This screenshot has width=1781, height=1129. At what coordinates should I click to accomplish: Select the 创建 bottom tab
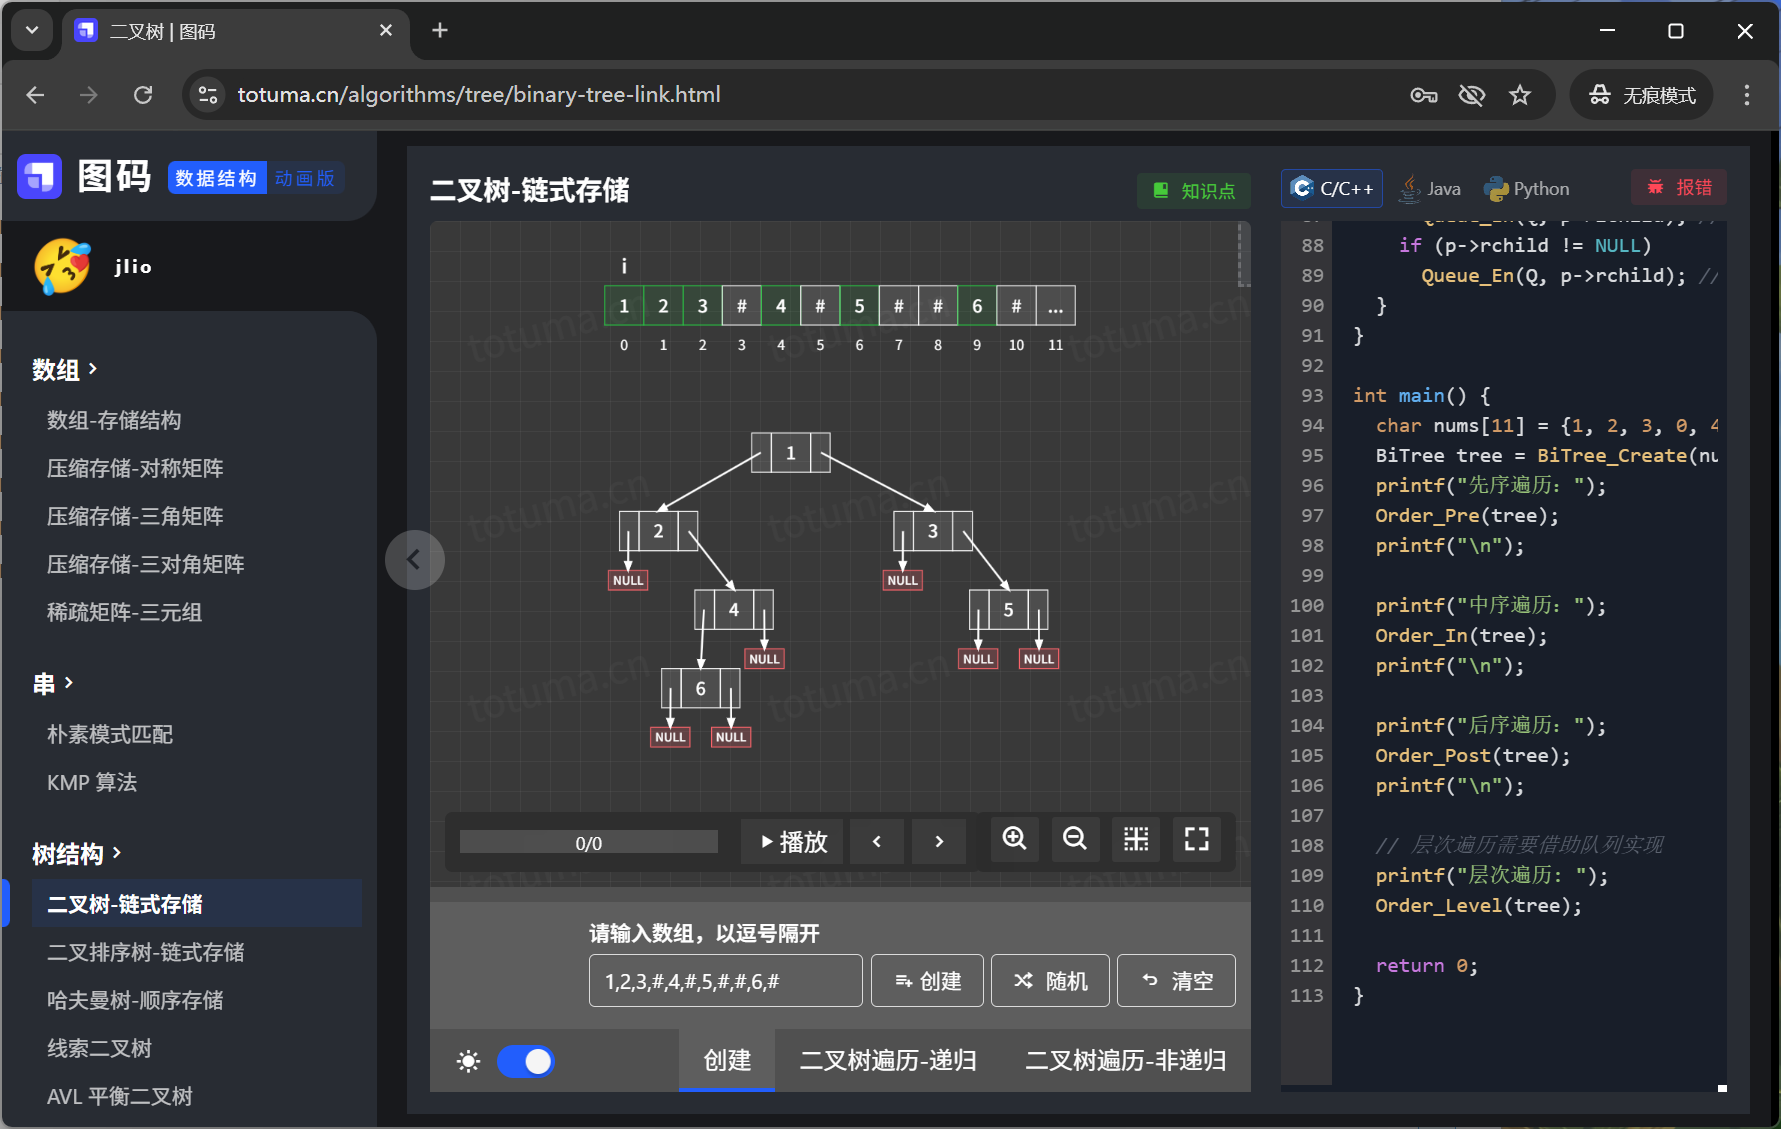pos(727,1060)
